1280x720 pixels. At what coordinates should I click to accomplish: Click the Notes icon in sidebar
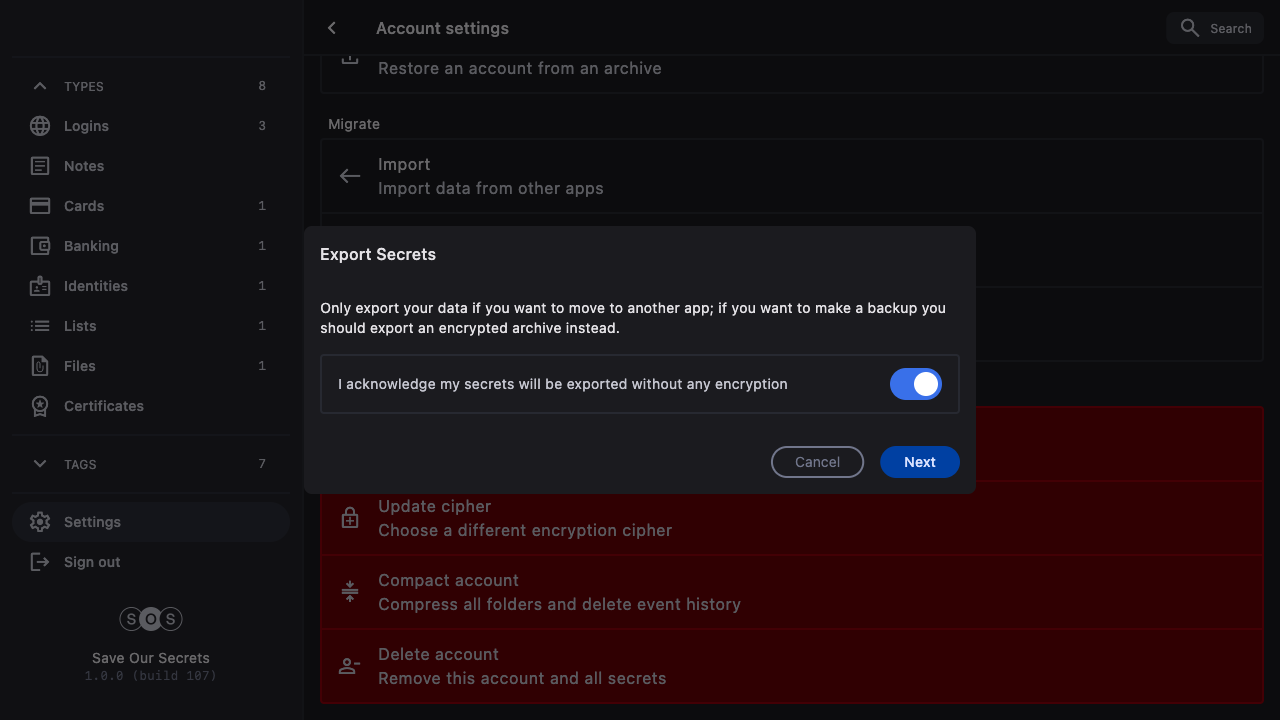(40, 166)
